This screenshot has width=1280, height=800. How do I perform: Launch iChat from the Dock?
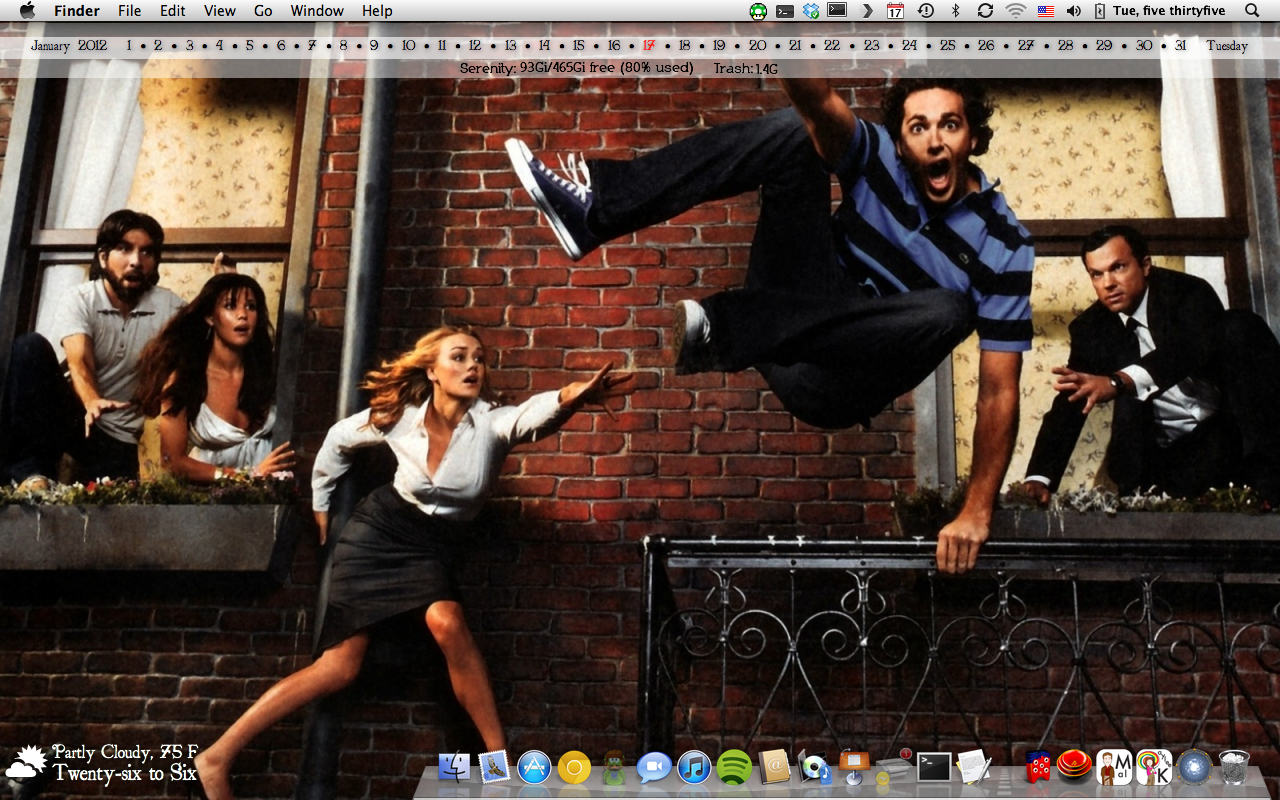(654, 767)
